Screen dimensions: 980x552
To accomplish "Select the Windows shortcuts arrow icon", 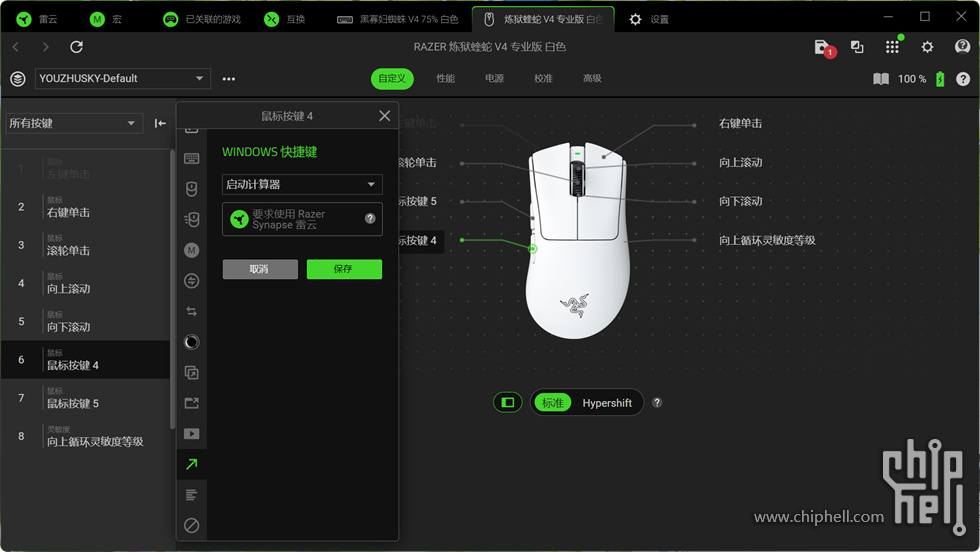I will pyautogui.click(x=192, y=464).
